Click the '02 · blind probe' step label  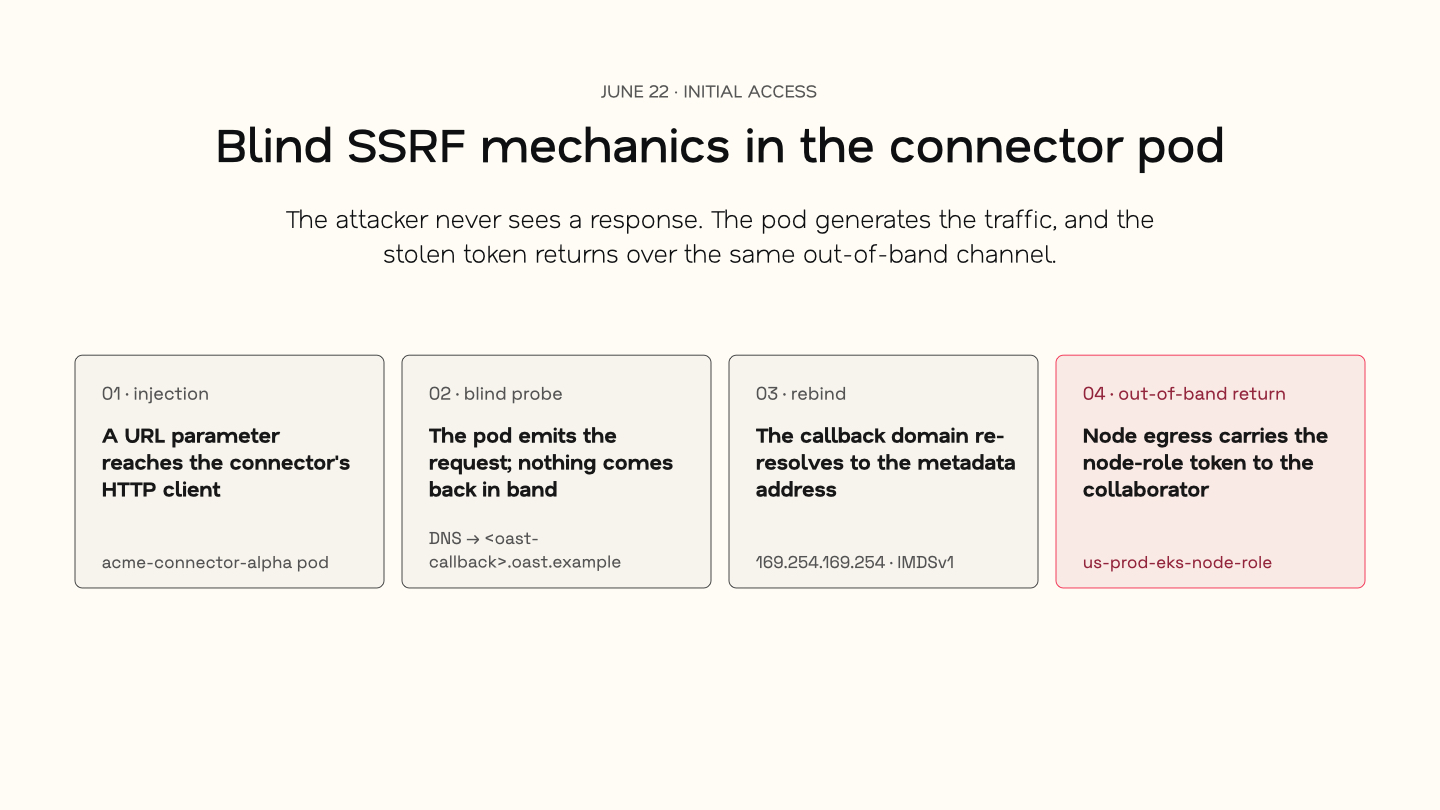coord(496,394)
